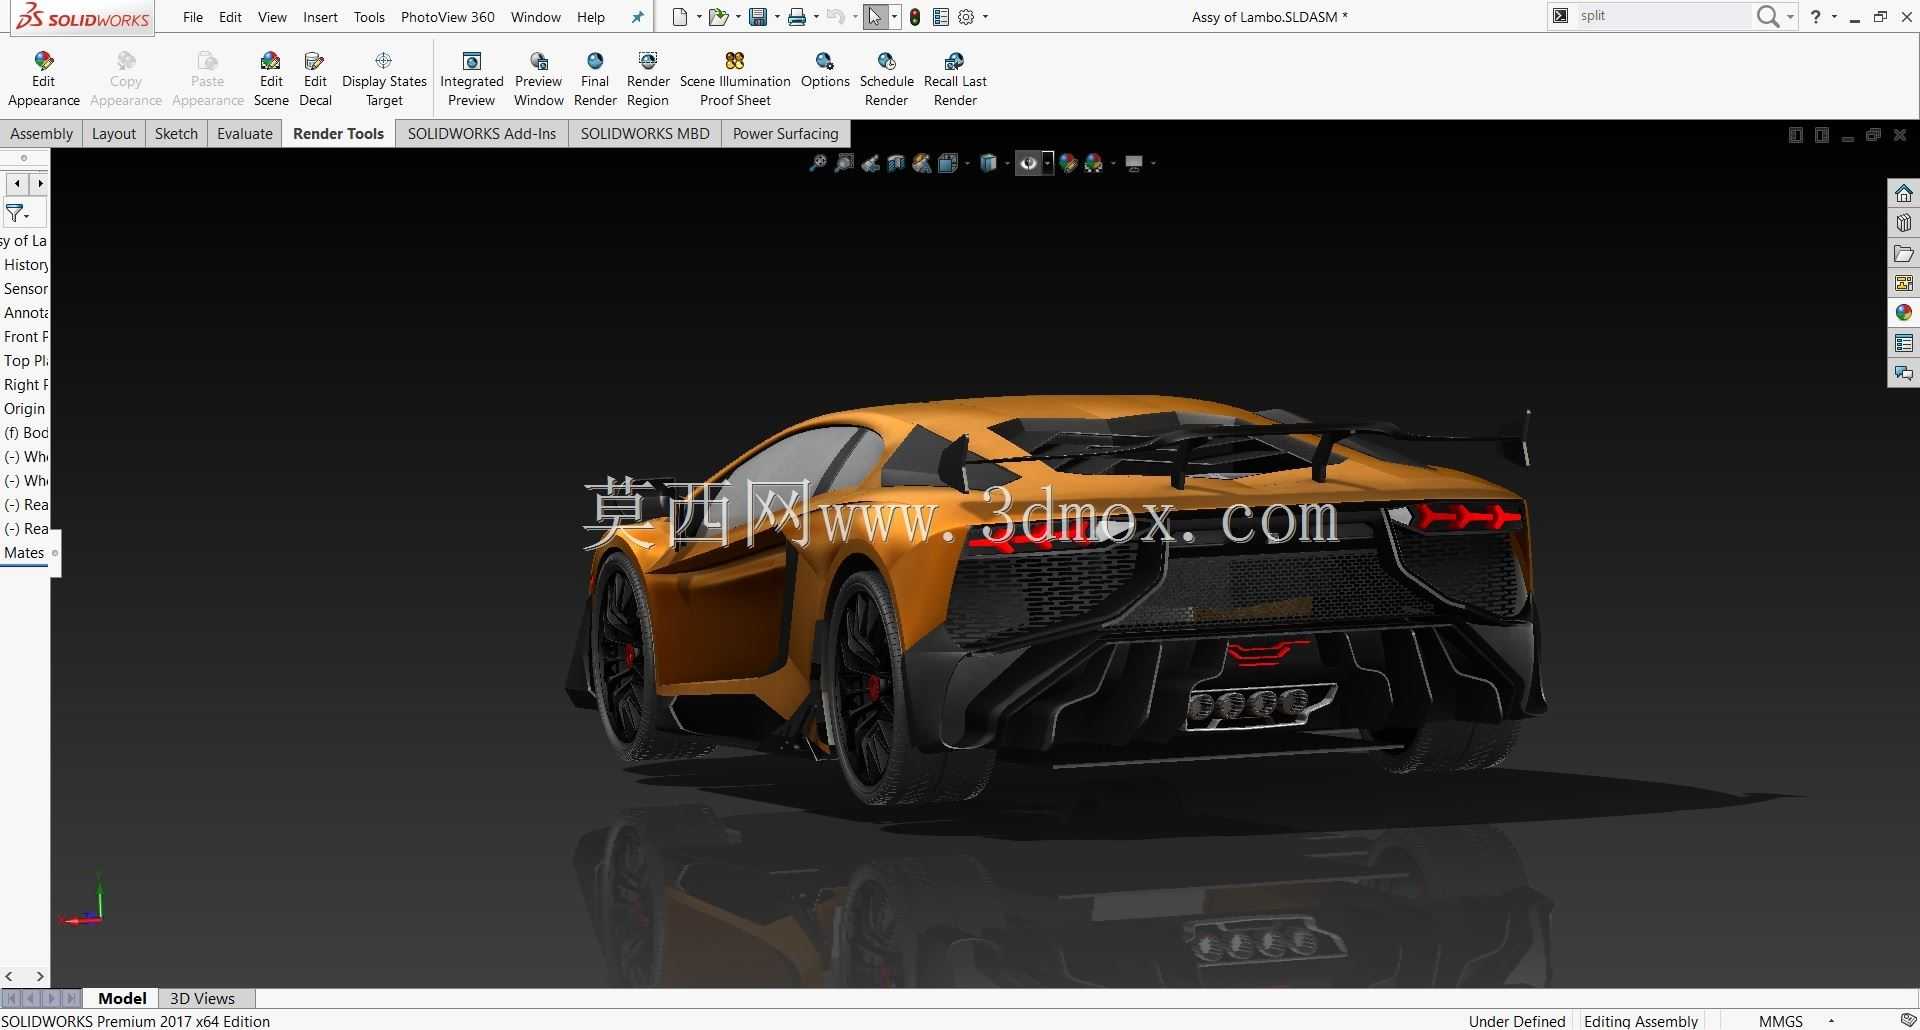The image size is (1920, 1030).
Task: Click Apply Scene icon in viewport toolbar
Action: [1094, 163]
